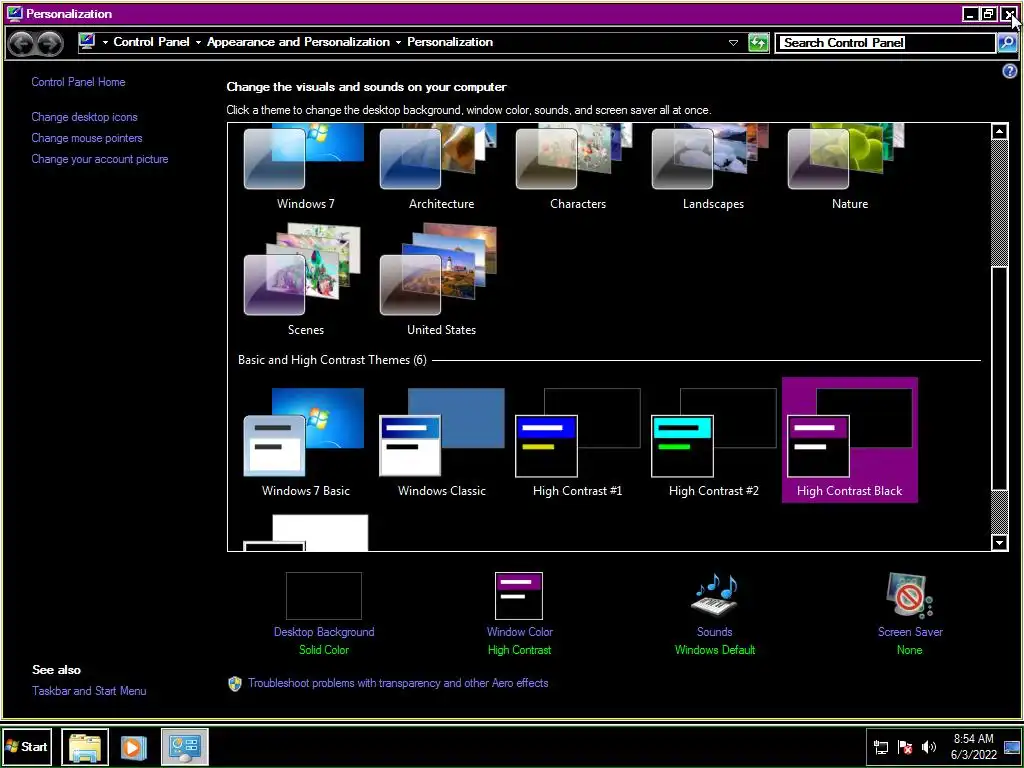The image size is (1024, 768).
Task: Open the address bar history dropdown
Action: [733, 43]
